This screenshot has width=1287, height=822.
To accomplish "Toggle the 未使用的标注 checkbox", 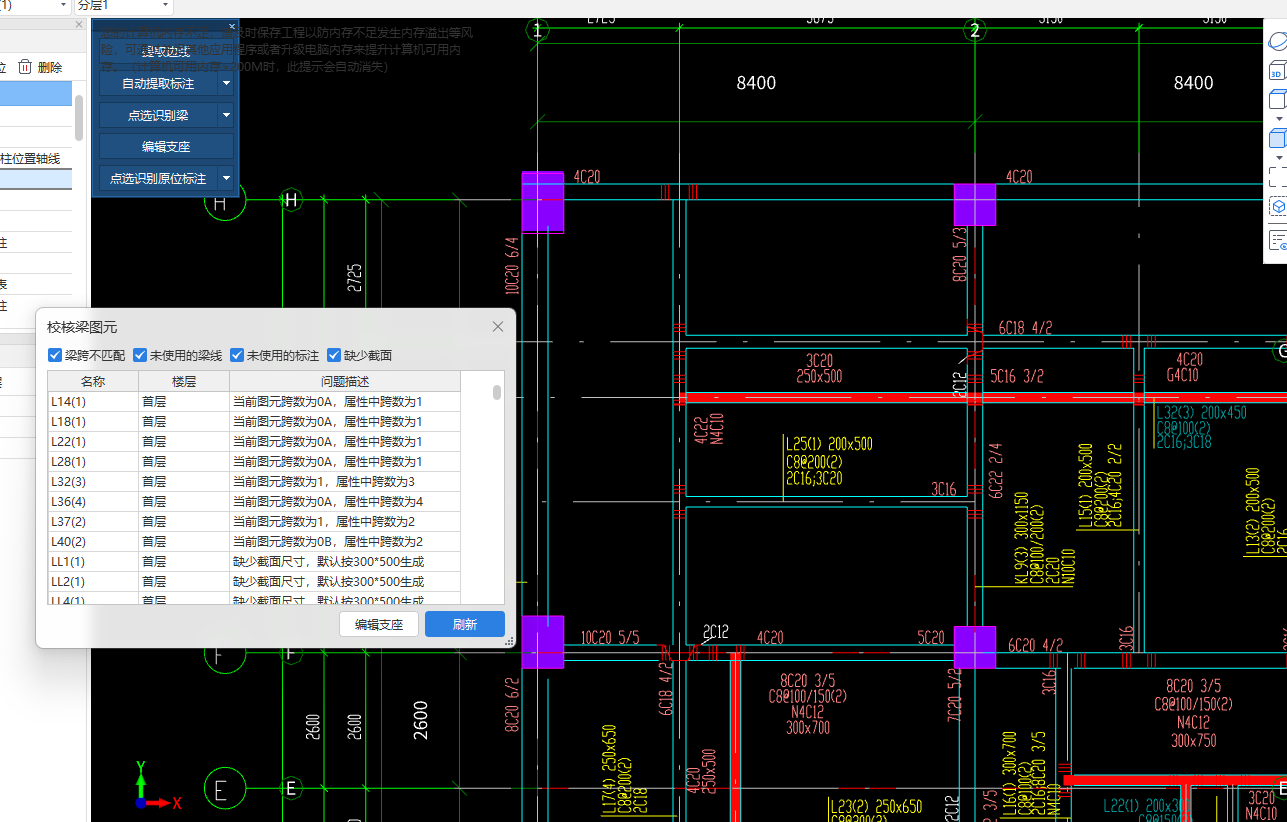I will click(237, 355).
